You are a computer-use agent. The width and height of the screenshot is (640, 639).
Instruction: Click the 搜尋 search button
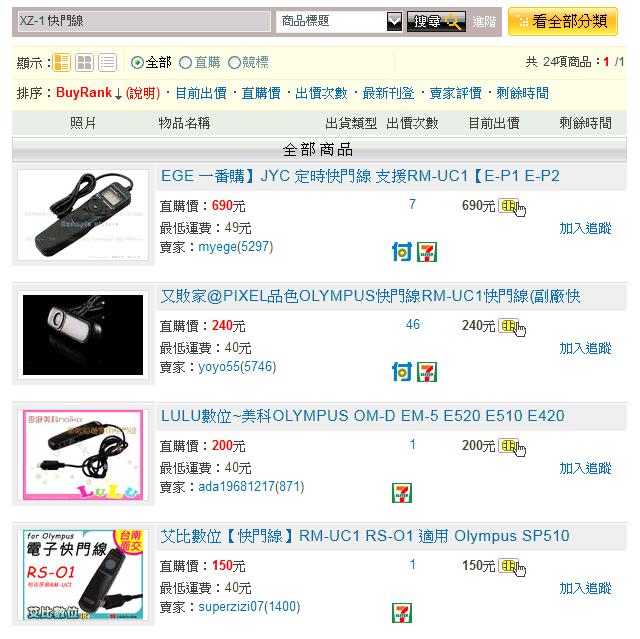click(436, 22)
